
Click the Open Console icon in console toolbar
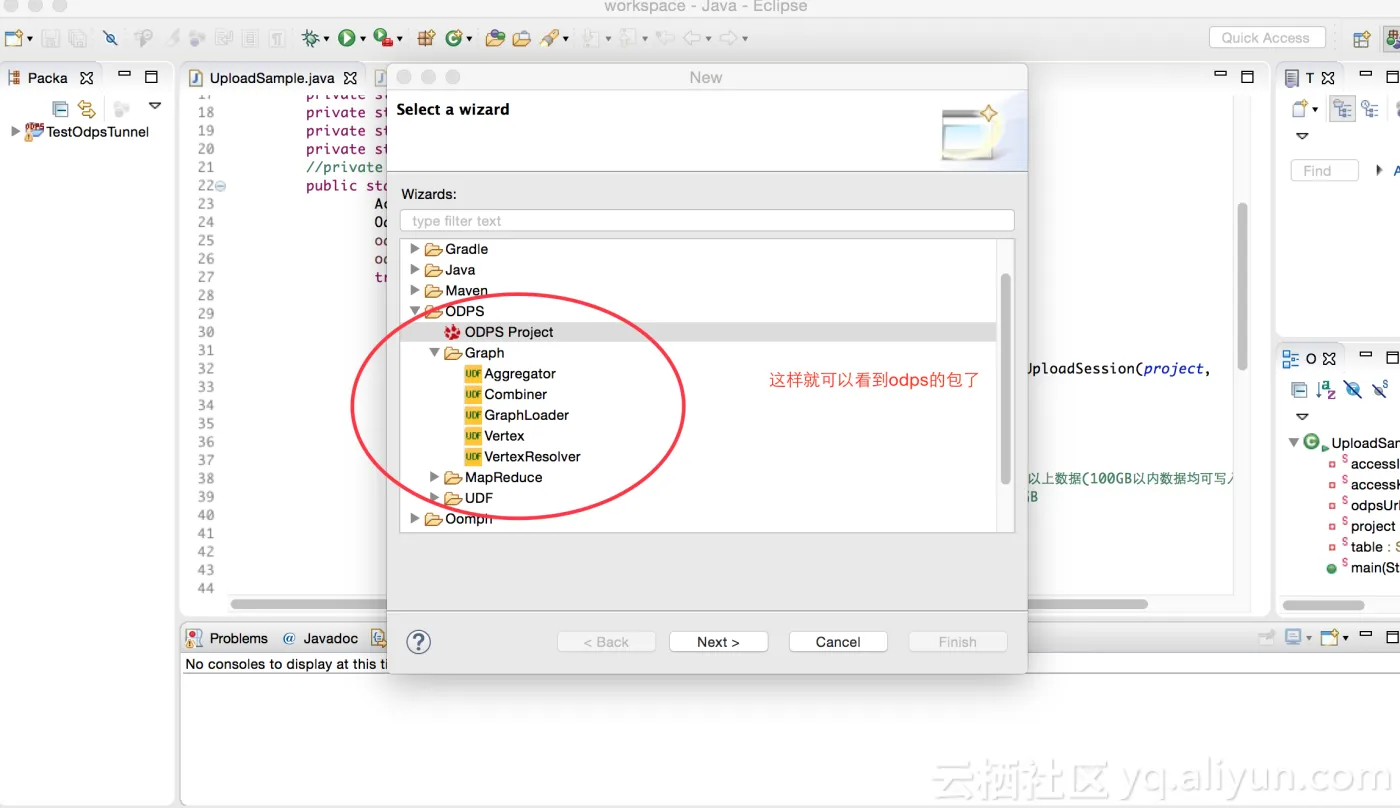pyautogui.click(x=1328, y=638)
